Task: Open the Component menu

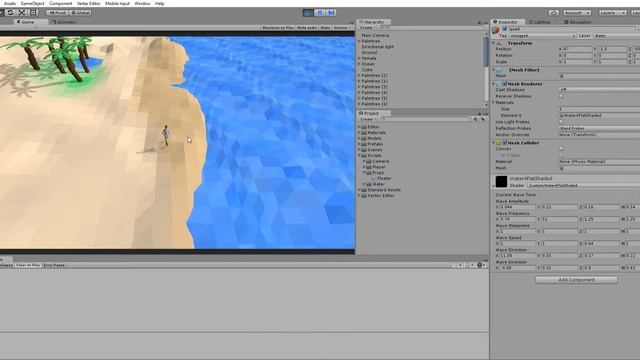Action: 60,3
